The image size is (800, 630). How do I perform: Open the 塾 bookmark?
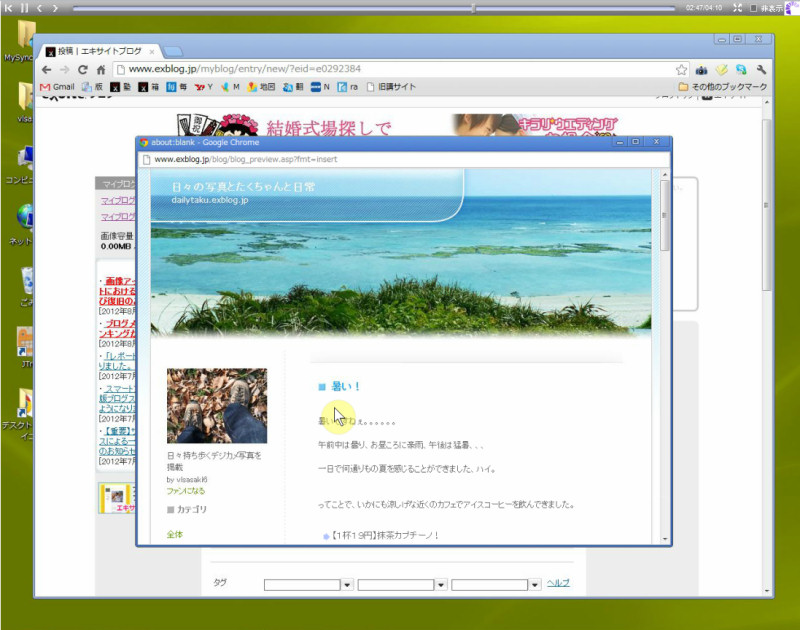121,87
